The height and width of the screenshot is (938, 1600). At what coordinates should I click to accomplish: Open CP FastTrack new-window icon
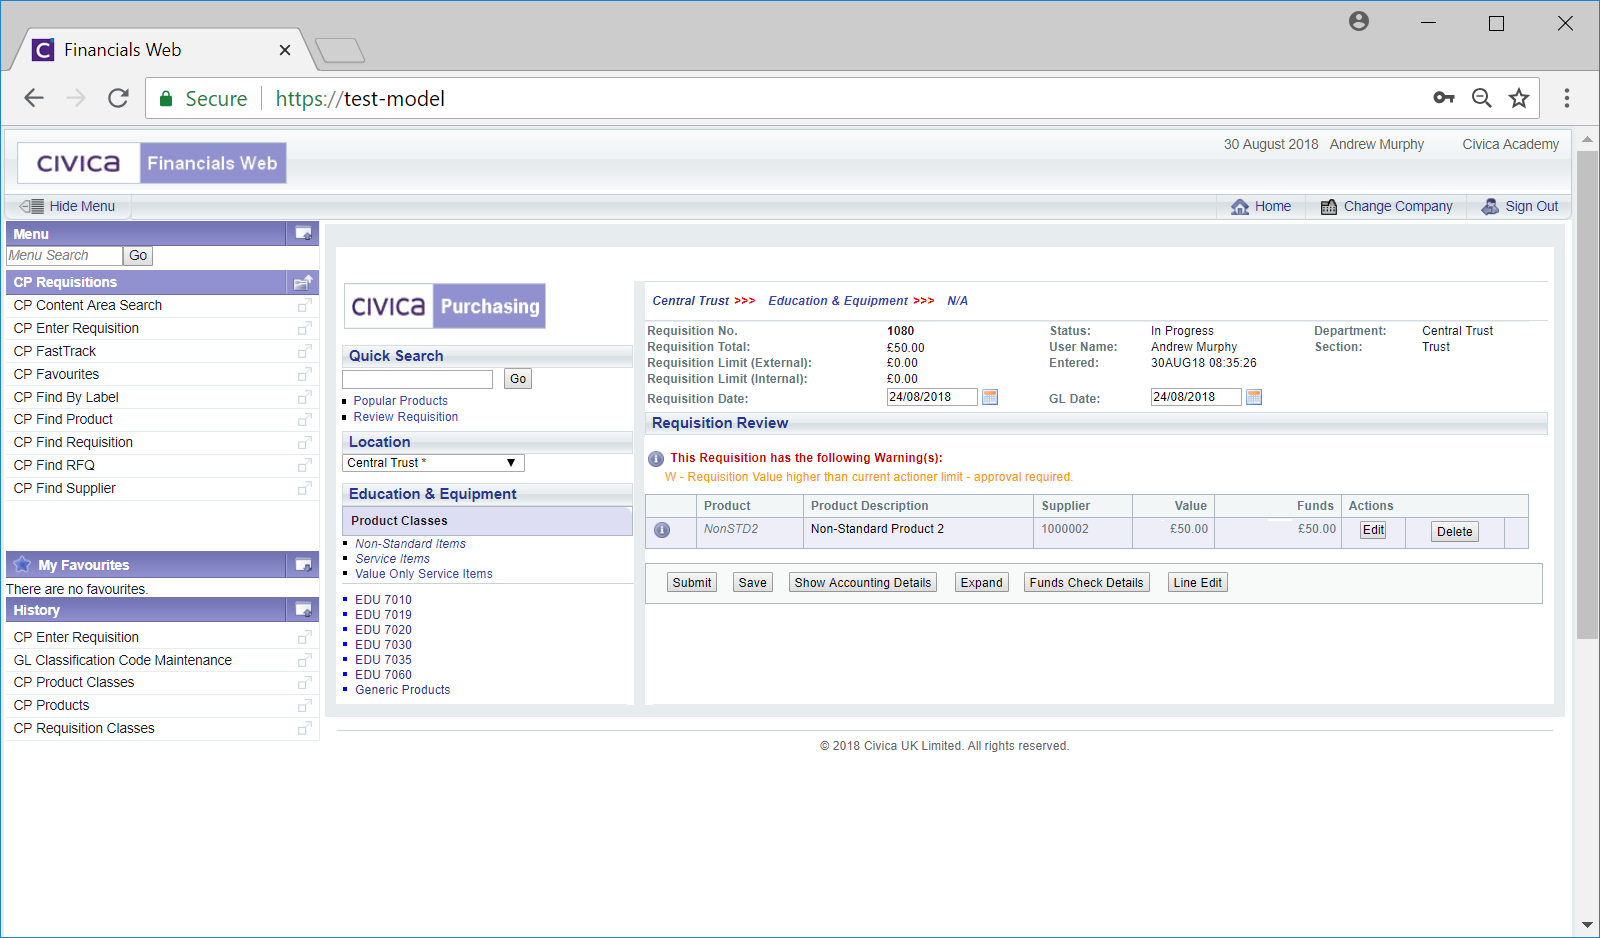coord(304,351)
